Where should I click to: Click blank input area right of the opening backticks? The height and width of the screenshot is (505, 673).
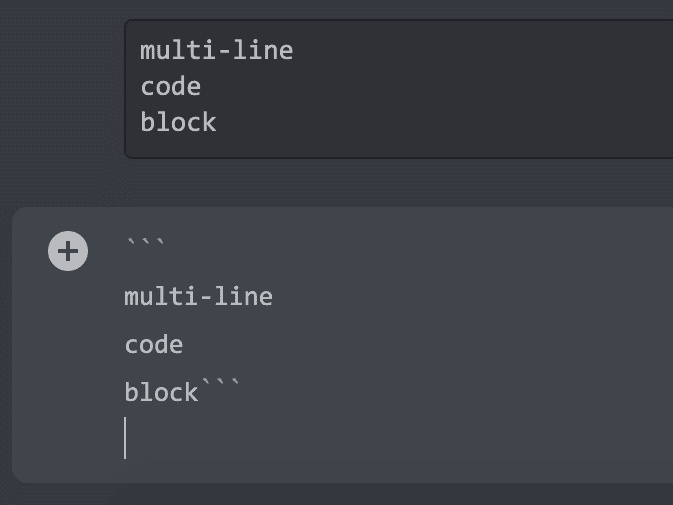coord(400,244)
